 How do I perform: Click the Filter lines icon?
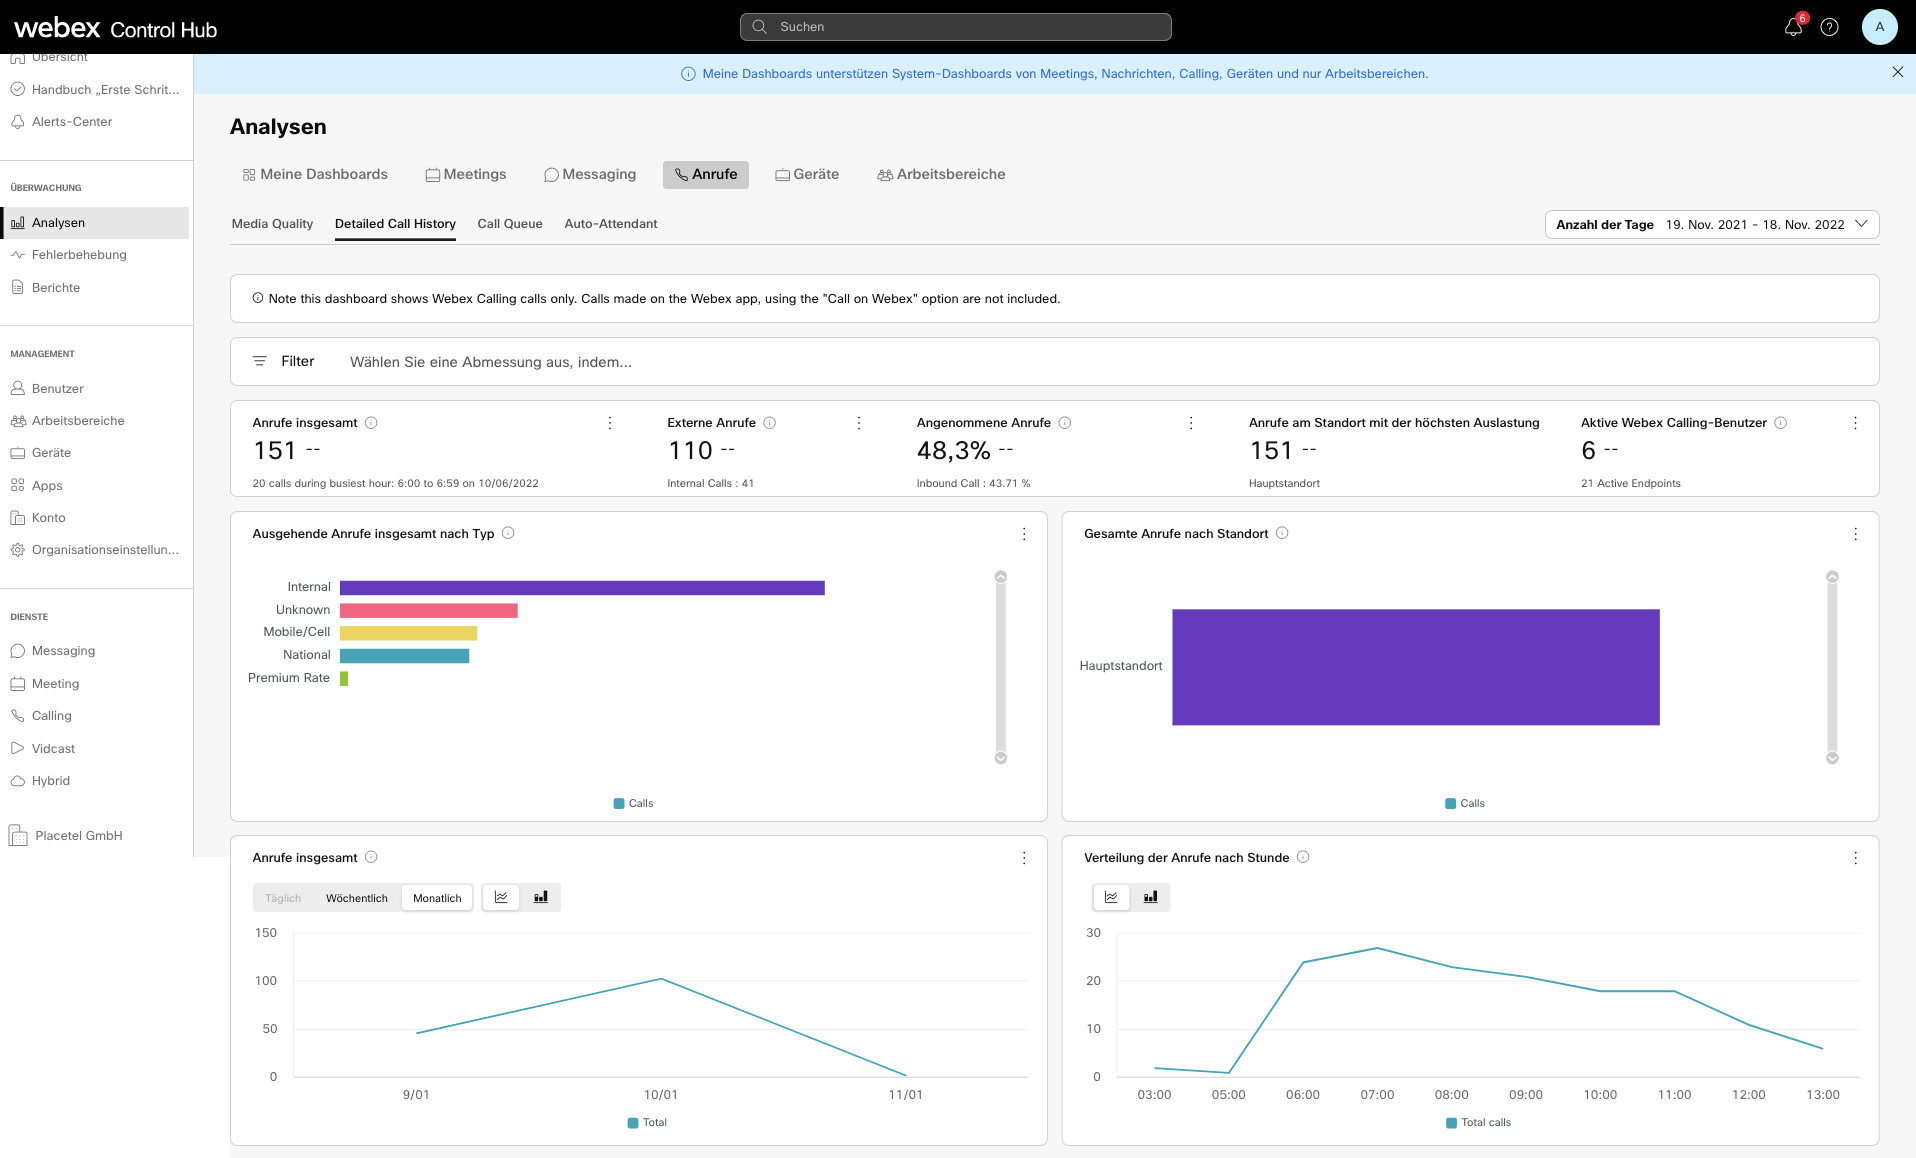pos(259,361)
